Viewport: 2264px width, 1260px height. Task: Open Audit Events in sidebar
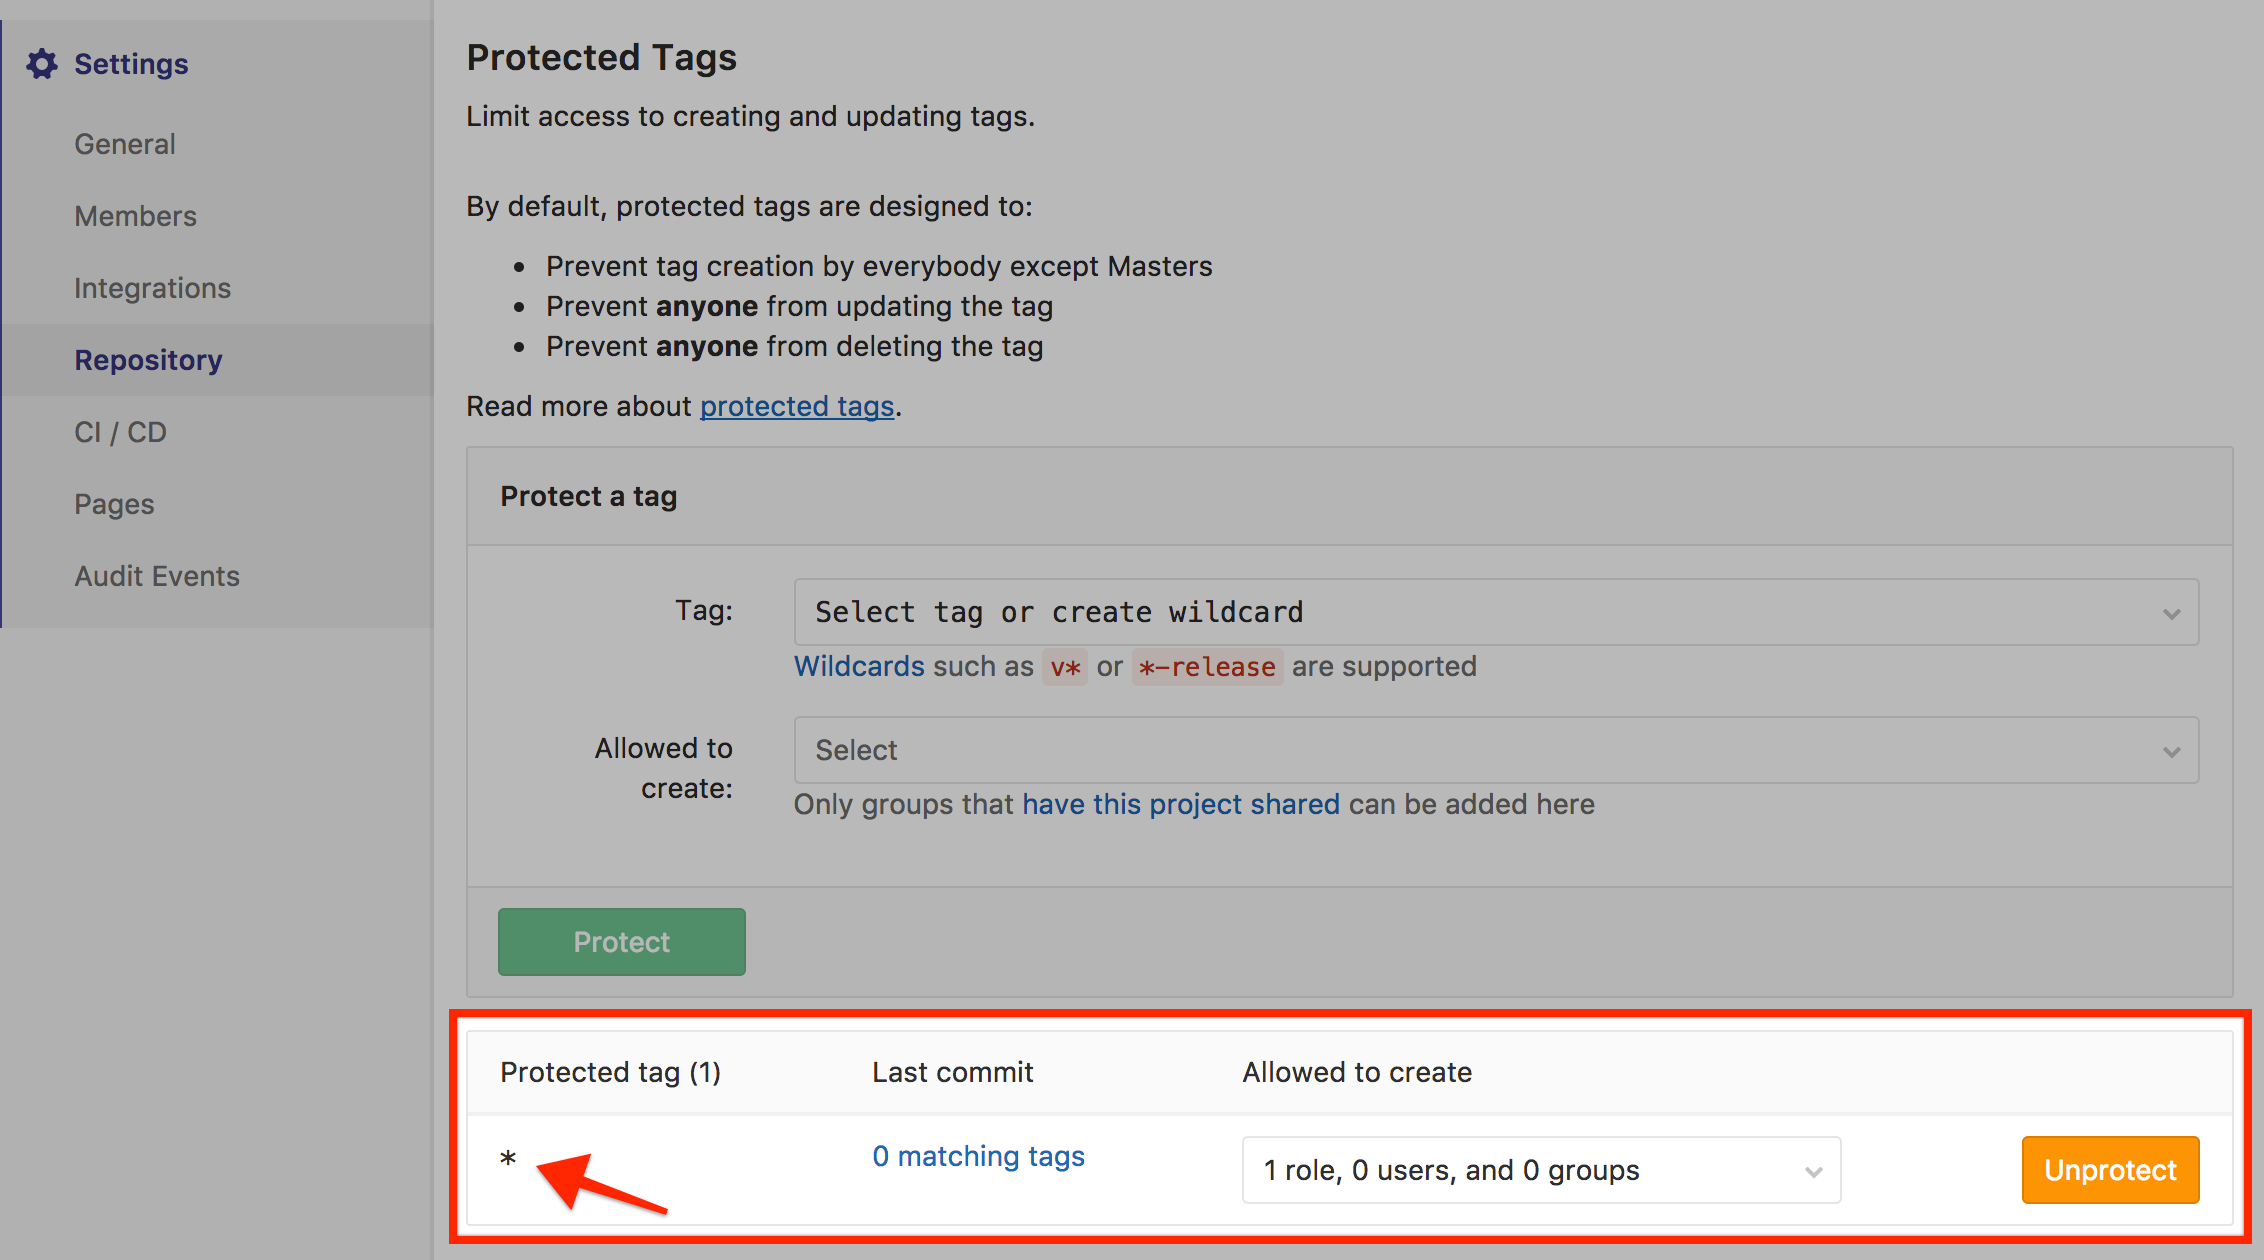[157, 576]
